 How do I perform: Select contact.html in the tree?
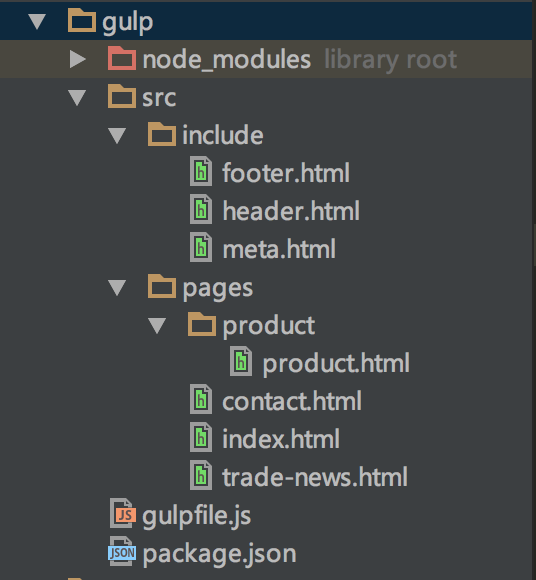291,401
